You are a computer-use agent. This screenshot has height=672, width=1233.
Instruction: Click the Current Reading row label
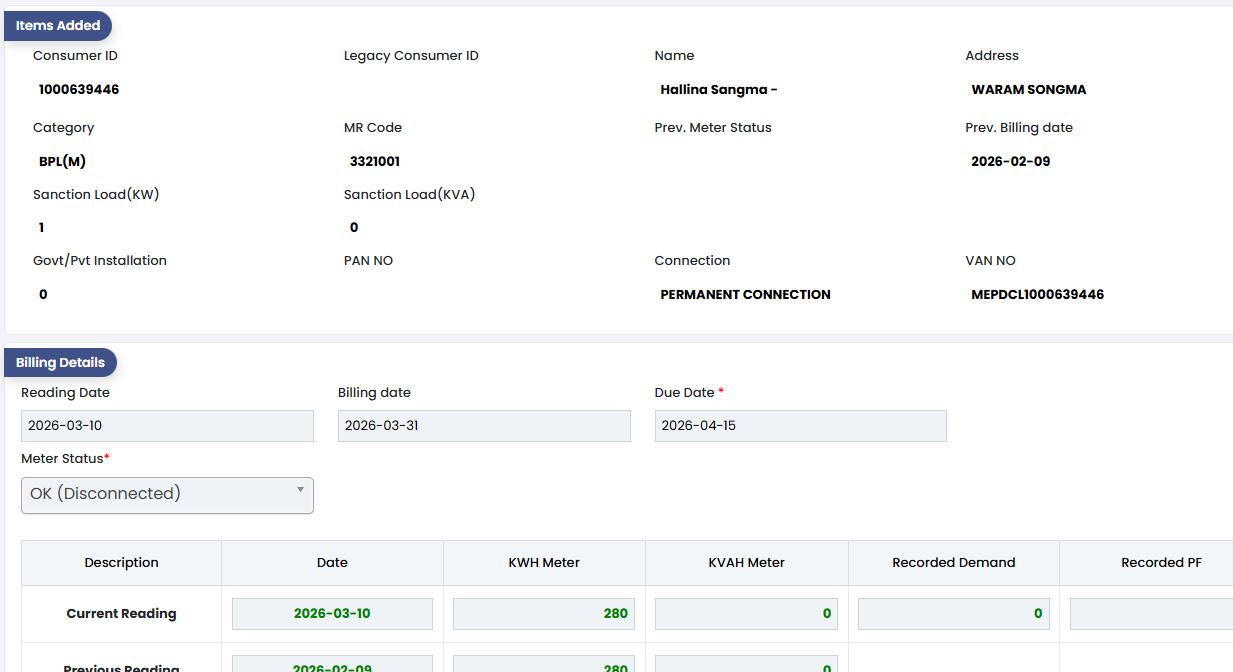pyautogui.click(x=122, y=614)
